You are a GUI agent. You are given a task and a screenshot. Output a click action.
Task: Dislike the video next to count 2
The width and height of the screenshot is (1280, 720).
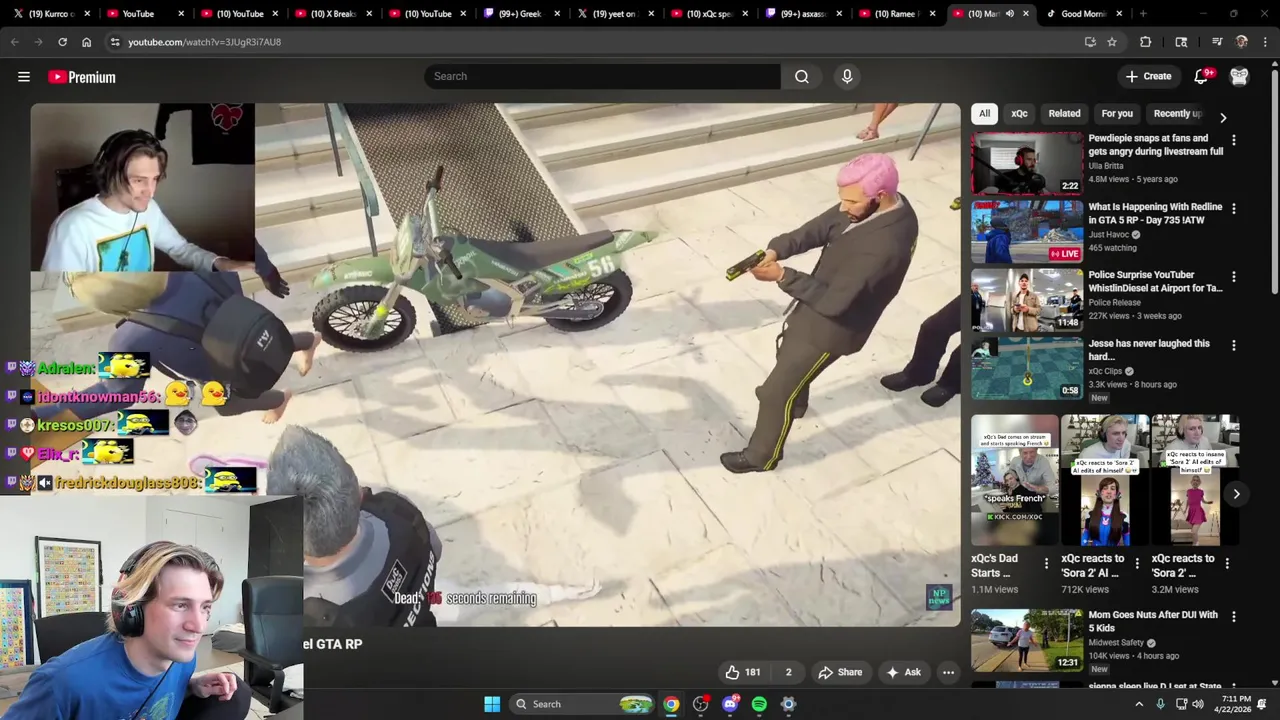click(x=788, y=672)
